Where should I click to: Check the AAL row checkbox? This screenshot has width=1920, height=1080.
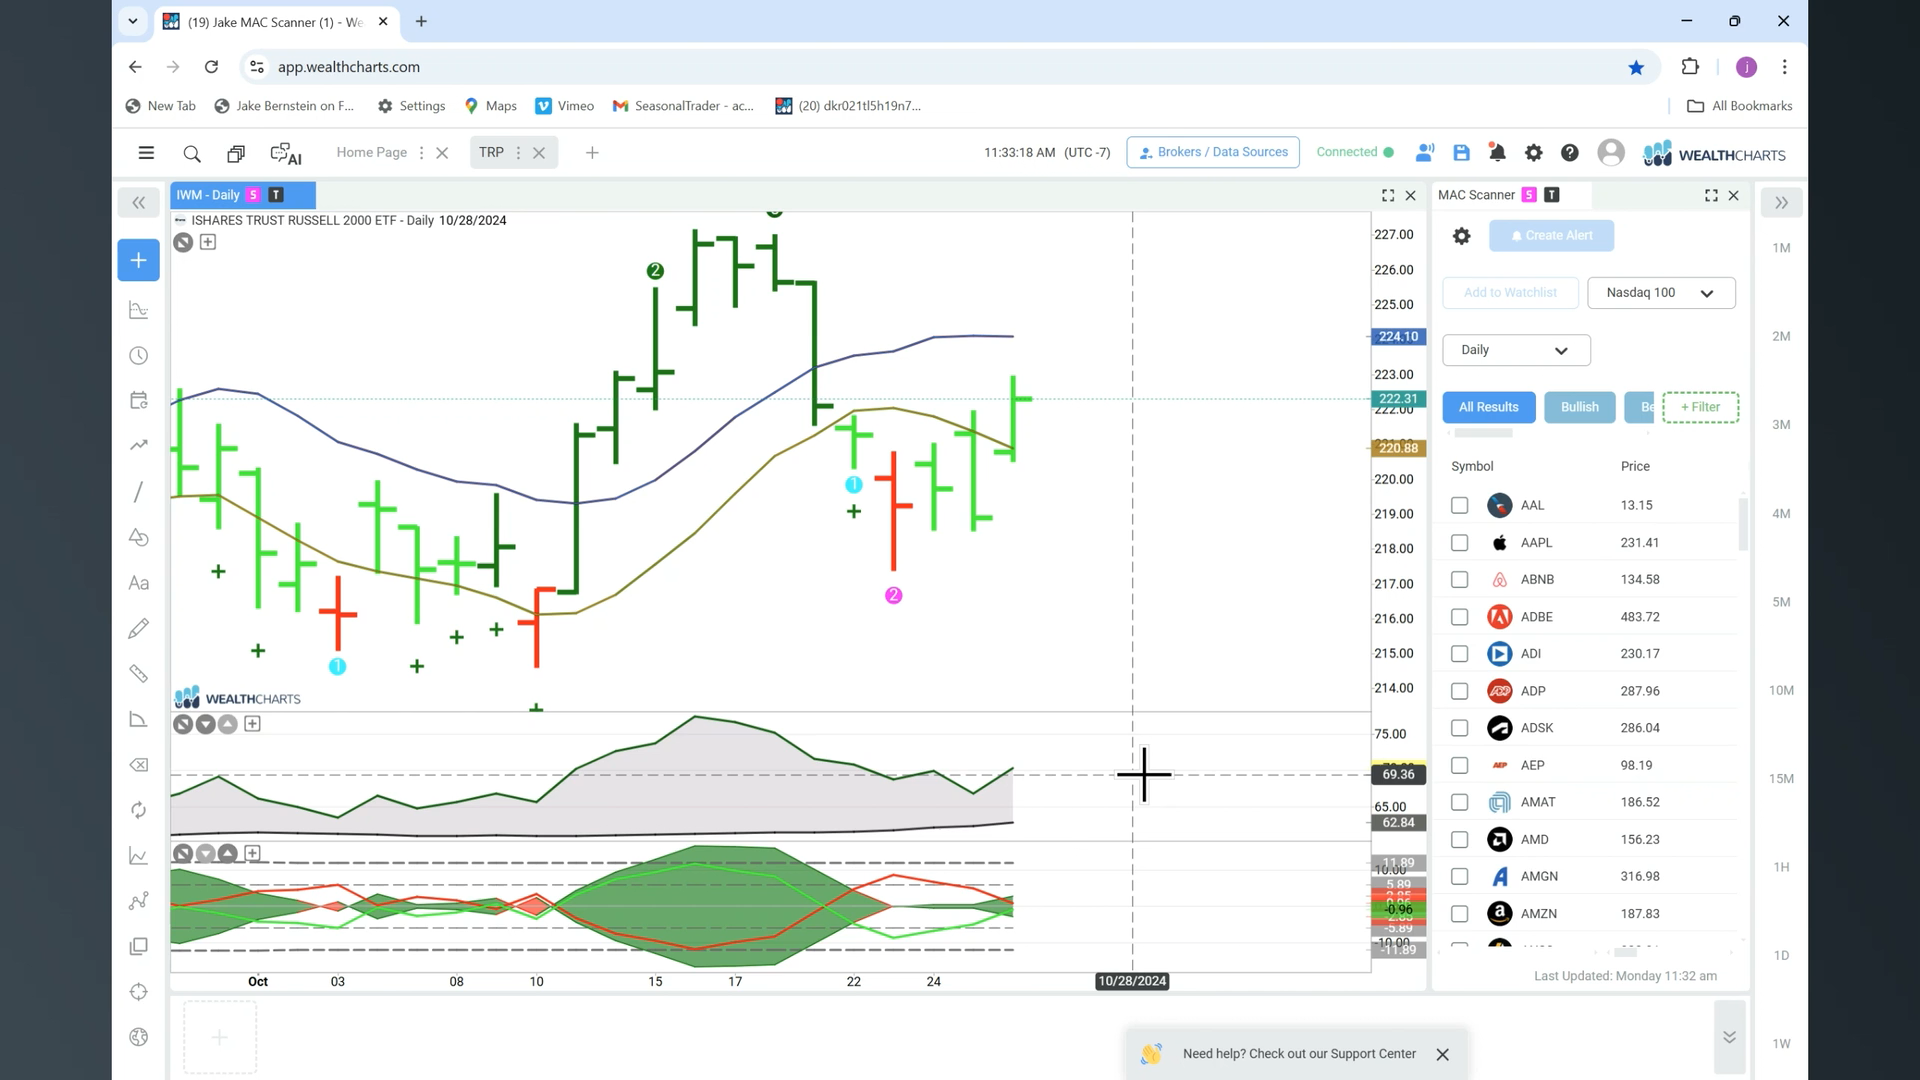pyautogui.click(x=1459, y=506)
